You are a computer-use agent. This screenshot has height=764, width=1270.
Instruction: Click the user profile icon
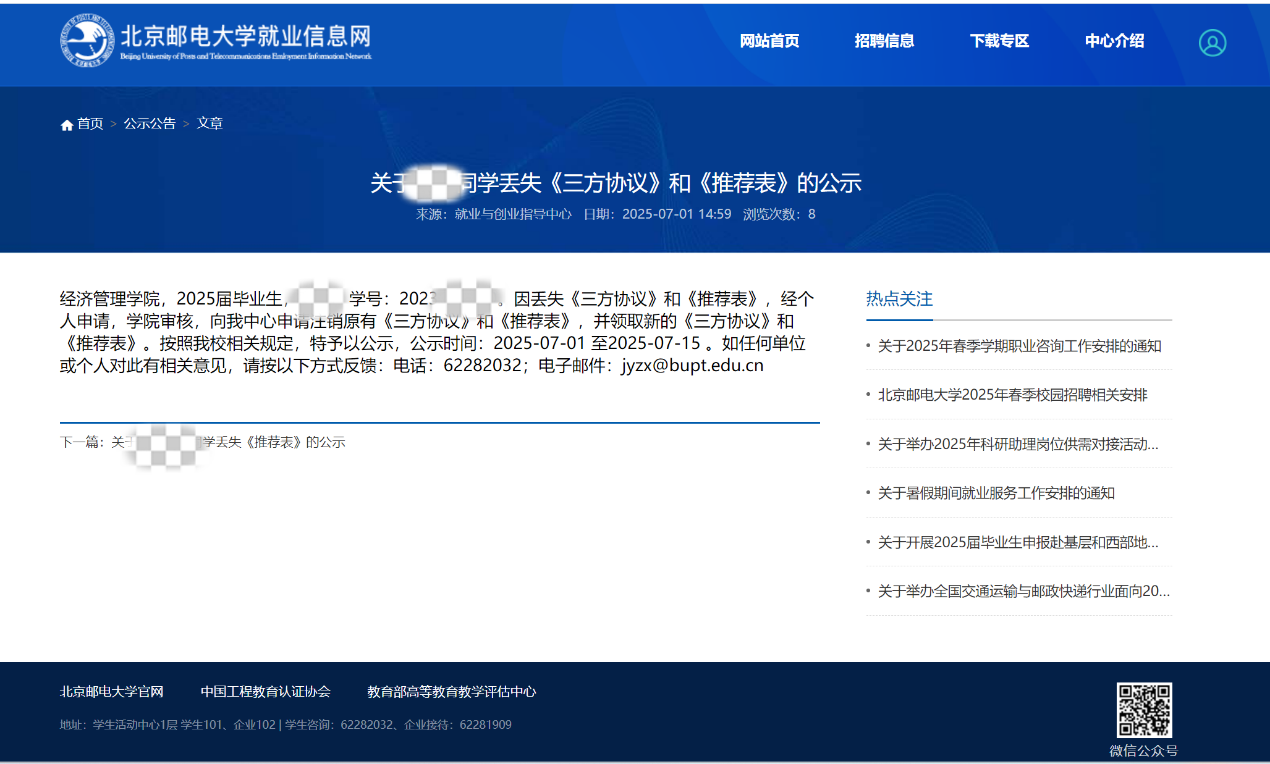[1212, 42]
